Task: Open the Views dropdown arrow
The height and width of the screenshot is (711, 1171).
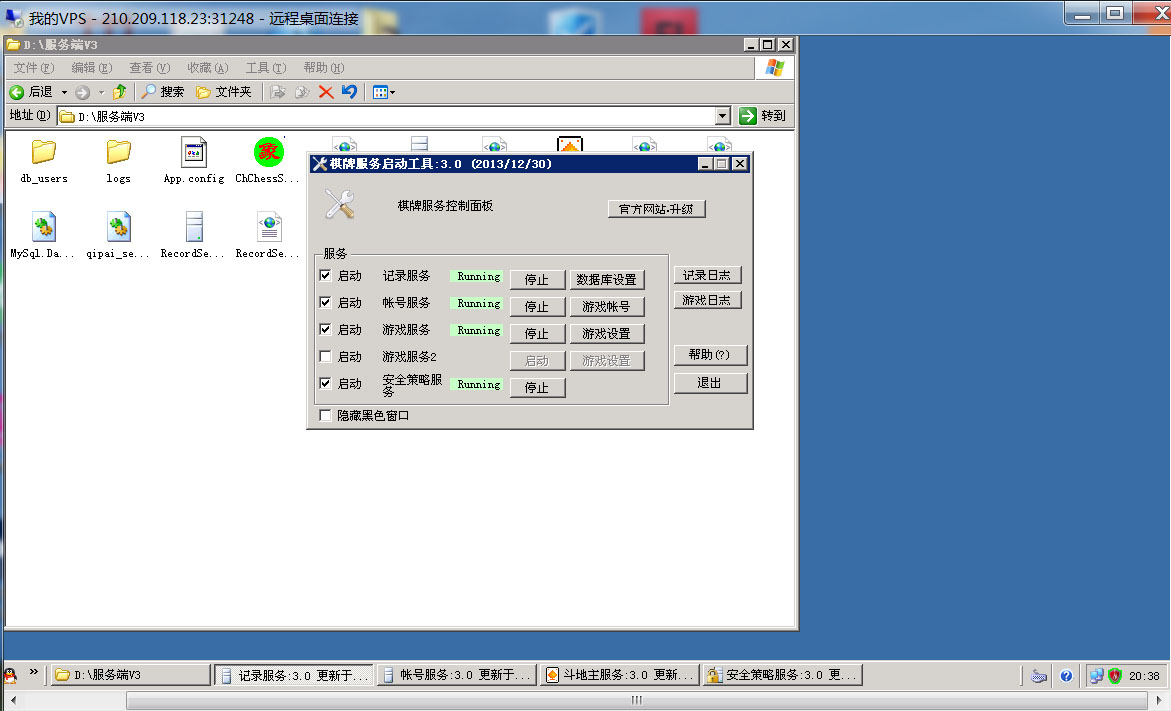Action: click(393, 93)
